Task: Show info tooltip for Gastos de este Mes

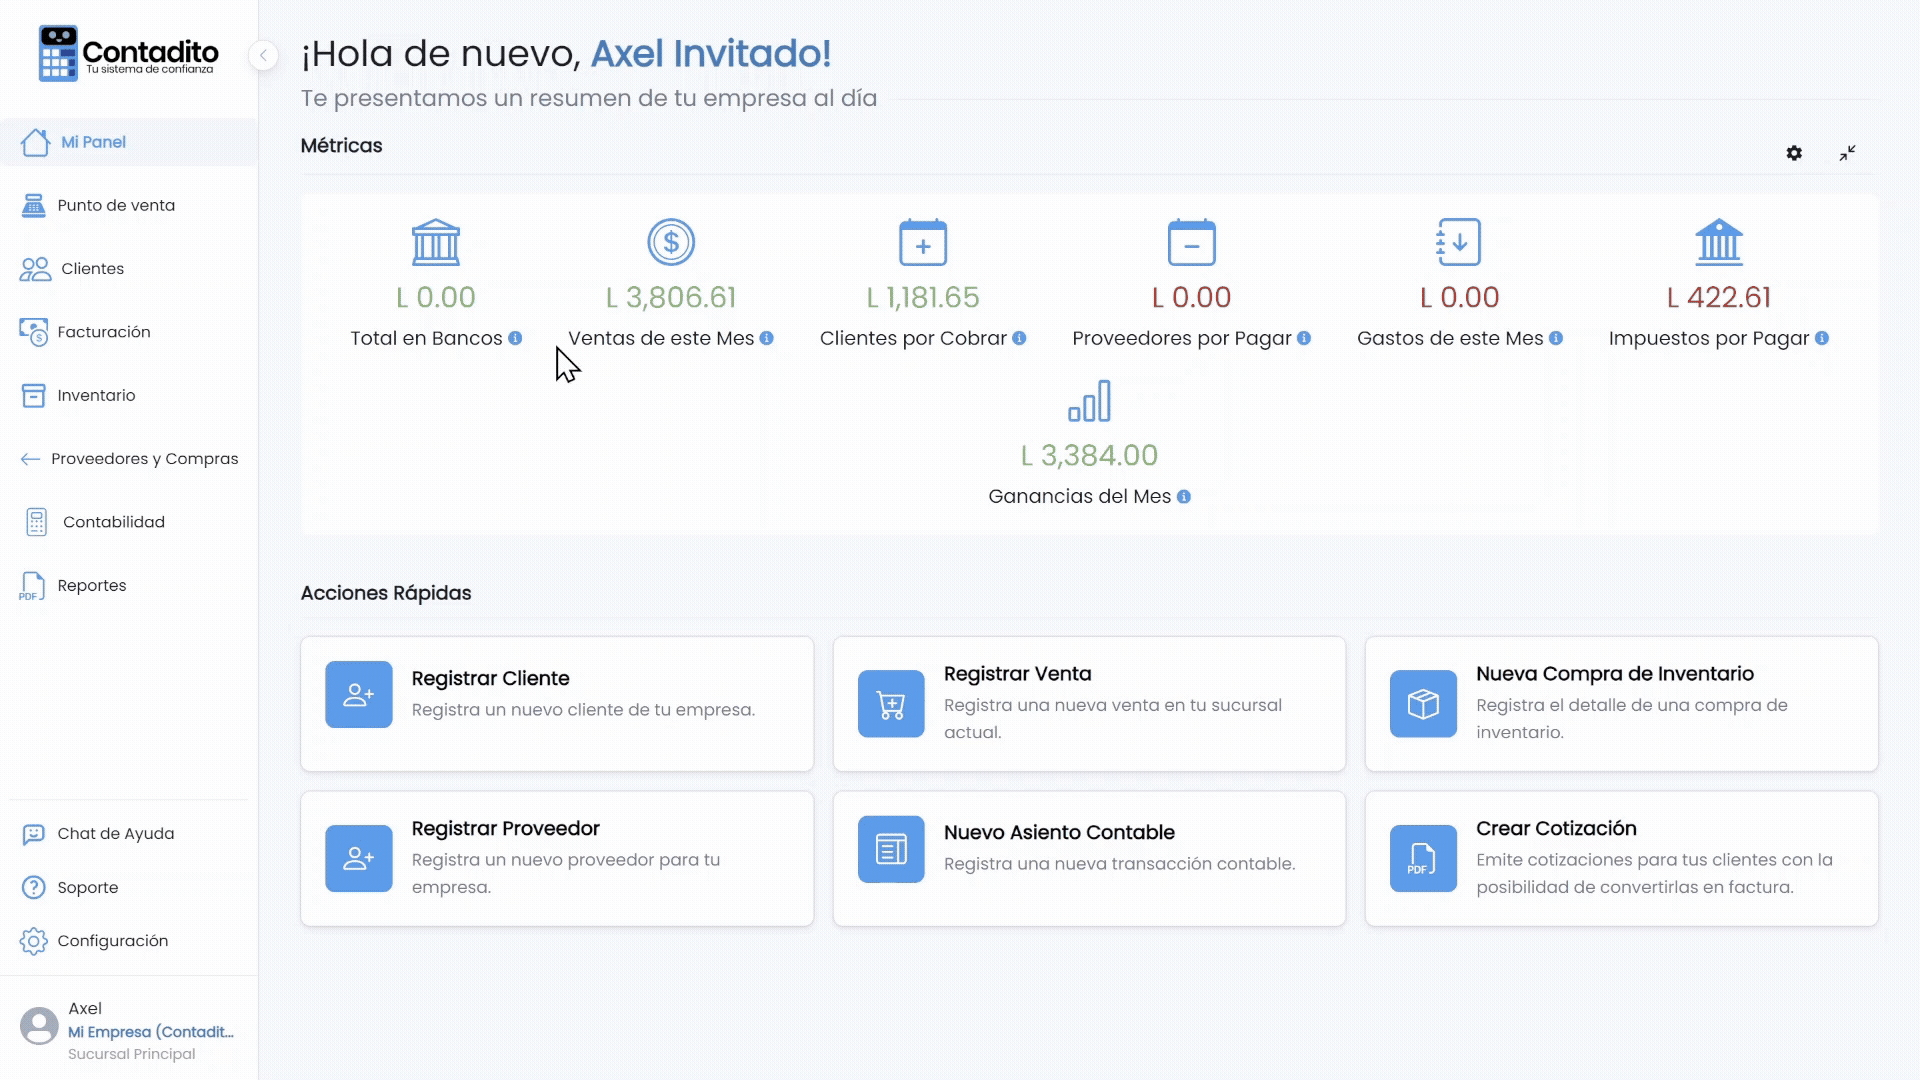Action: (x=1556, y=338)
